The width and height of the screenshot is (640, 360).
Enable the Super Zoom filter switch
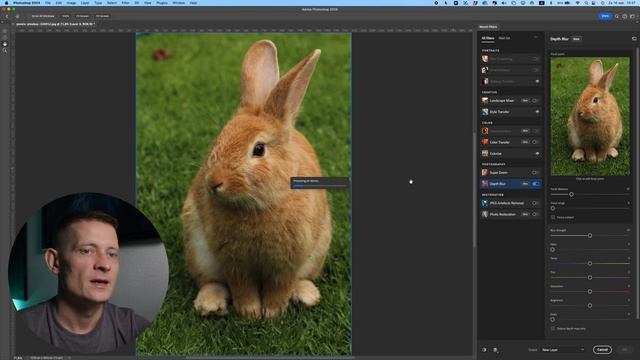point(535,173)
